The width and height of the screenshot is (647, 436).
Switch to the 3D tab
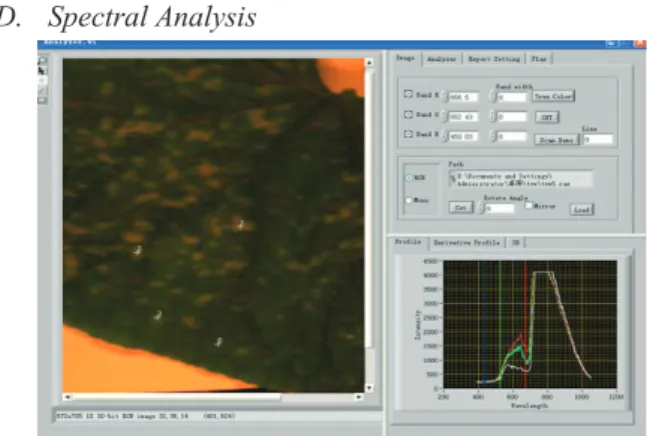515,243
